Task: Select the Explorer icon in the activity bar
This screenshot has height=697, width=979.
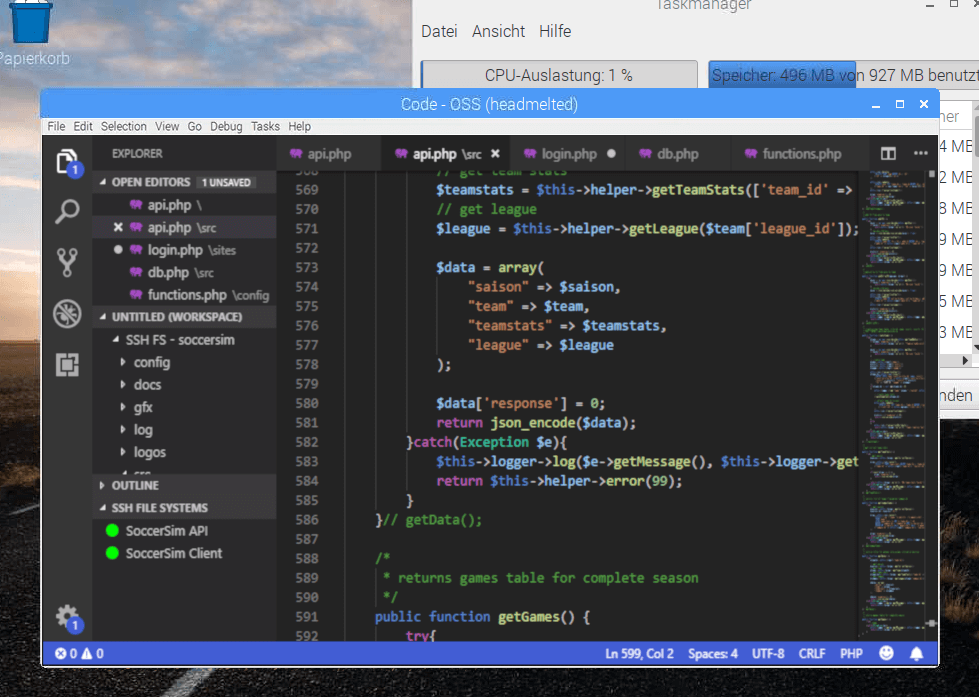Action: [x=66, y=160]
